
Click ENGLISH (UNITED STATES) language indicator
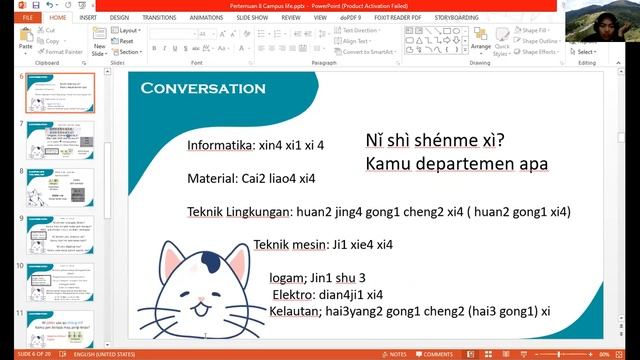[104, 354]
